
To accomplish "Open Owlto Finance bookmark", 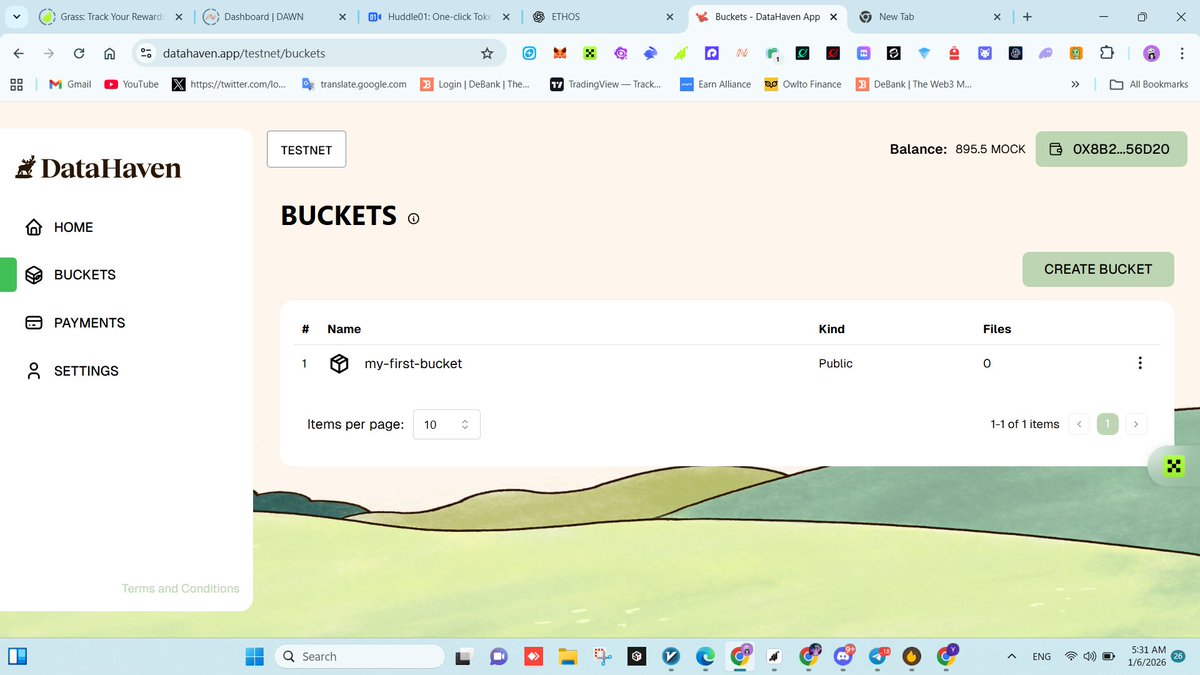I will (x=803, y=84).
